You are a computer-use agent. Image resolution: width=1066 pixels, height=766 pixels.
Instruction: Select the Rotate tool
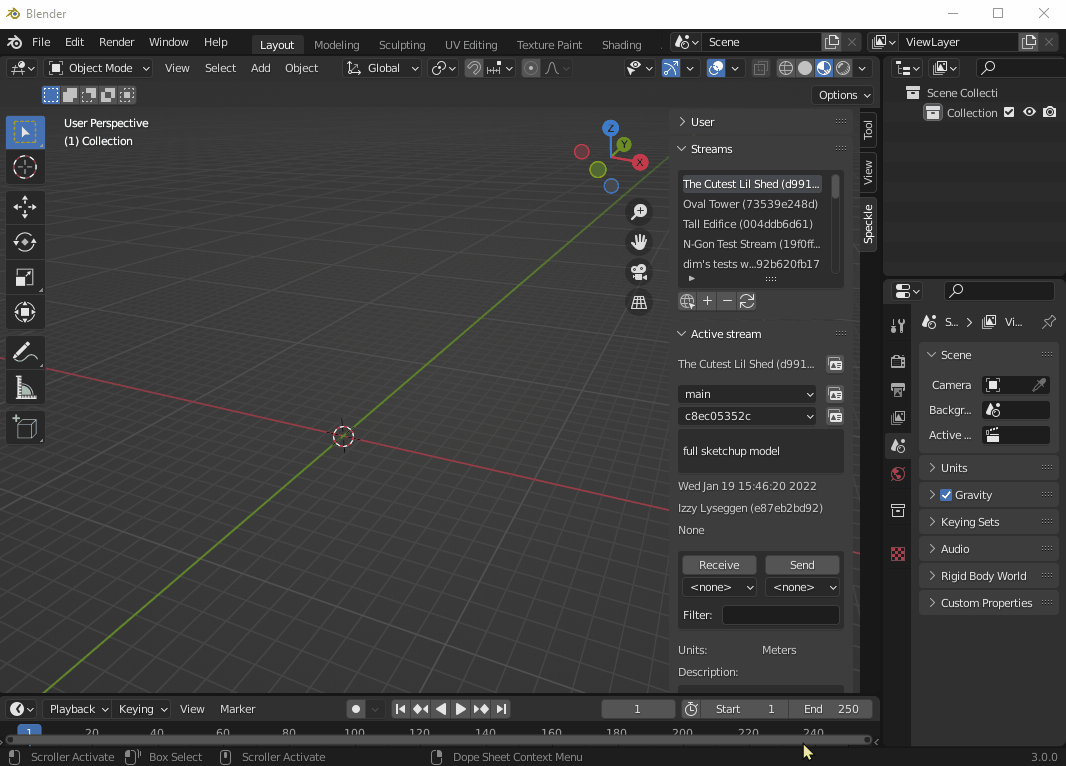(x=25, y=242)
